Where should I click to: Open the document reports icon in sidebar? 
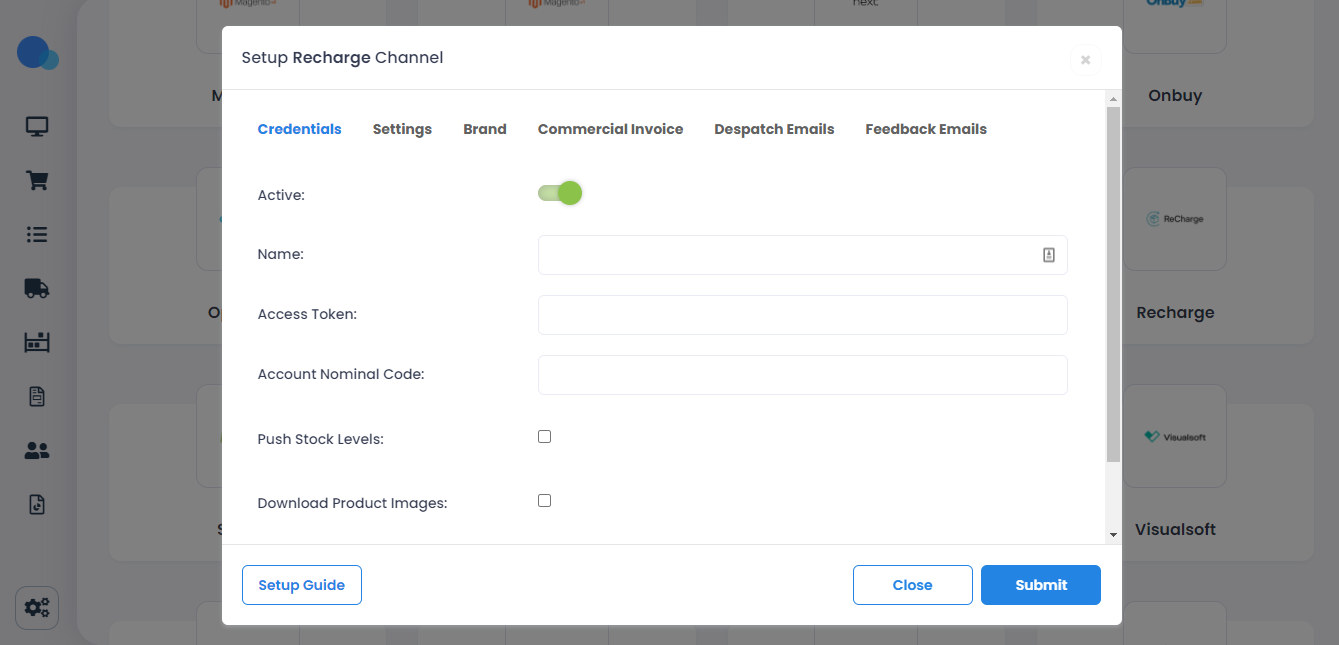[37, 396]
